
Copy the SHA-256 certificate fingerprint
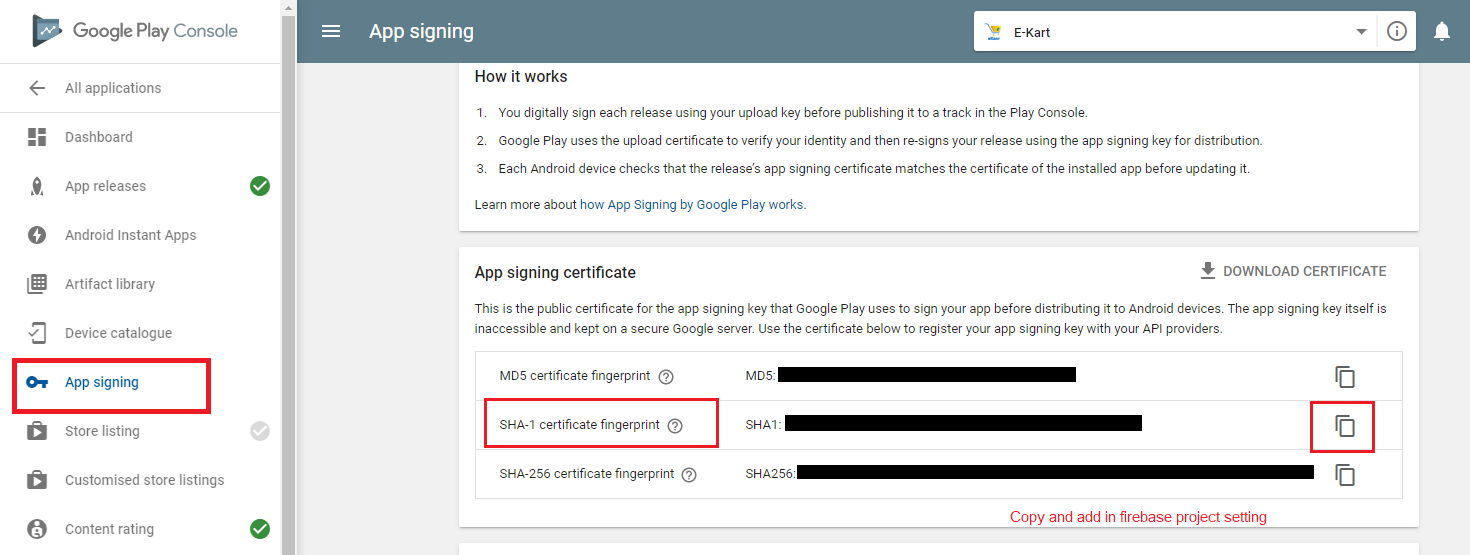tap(1345, 475)
